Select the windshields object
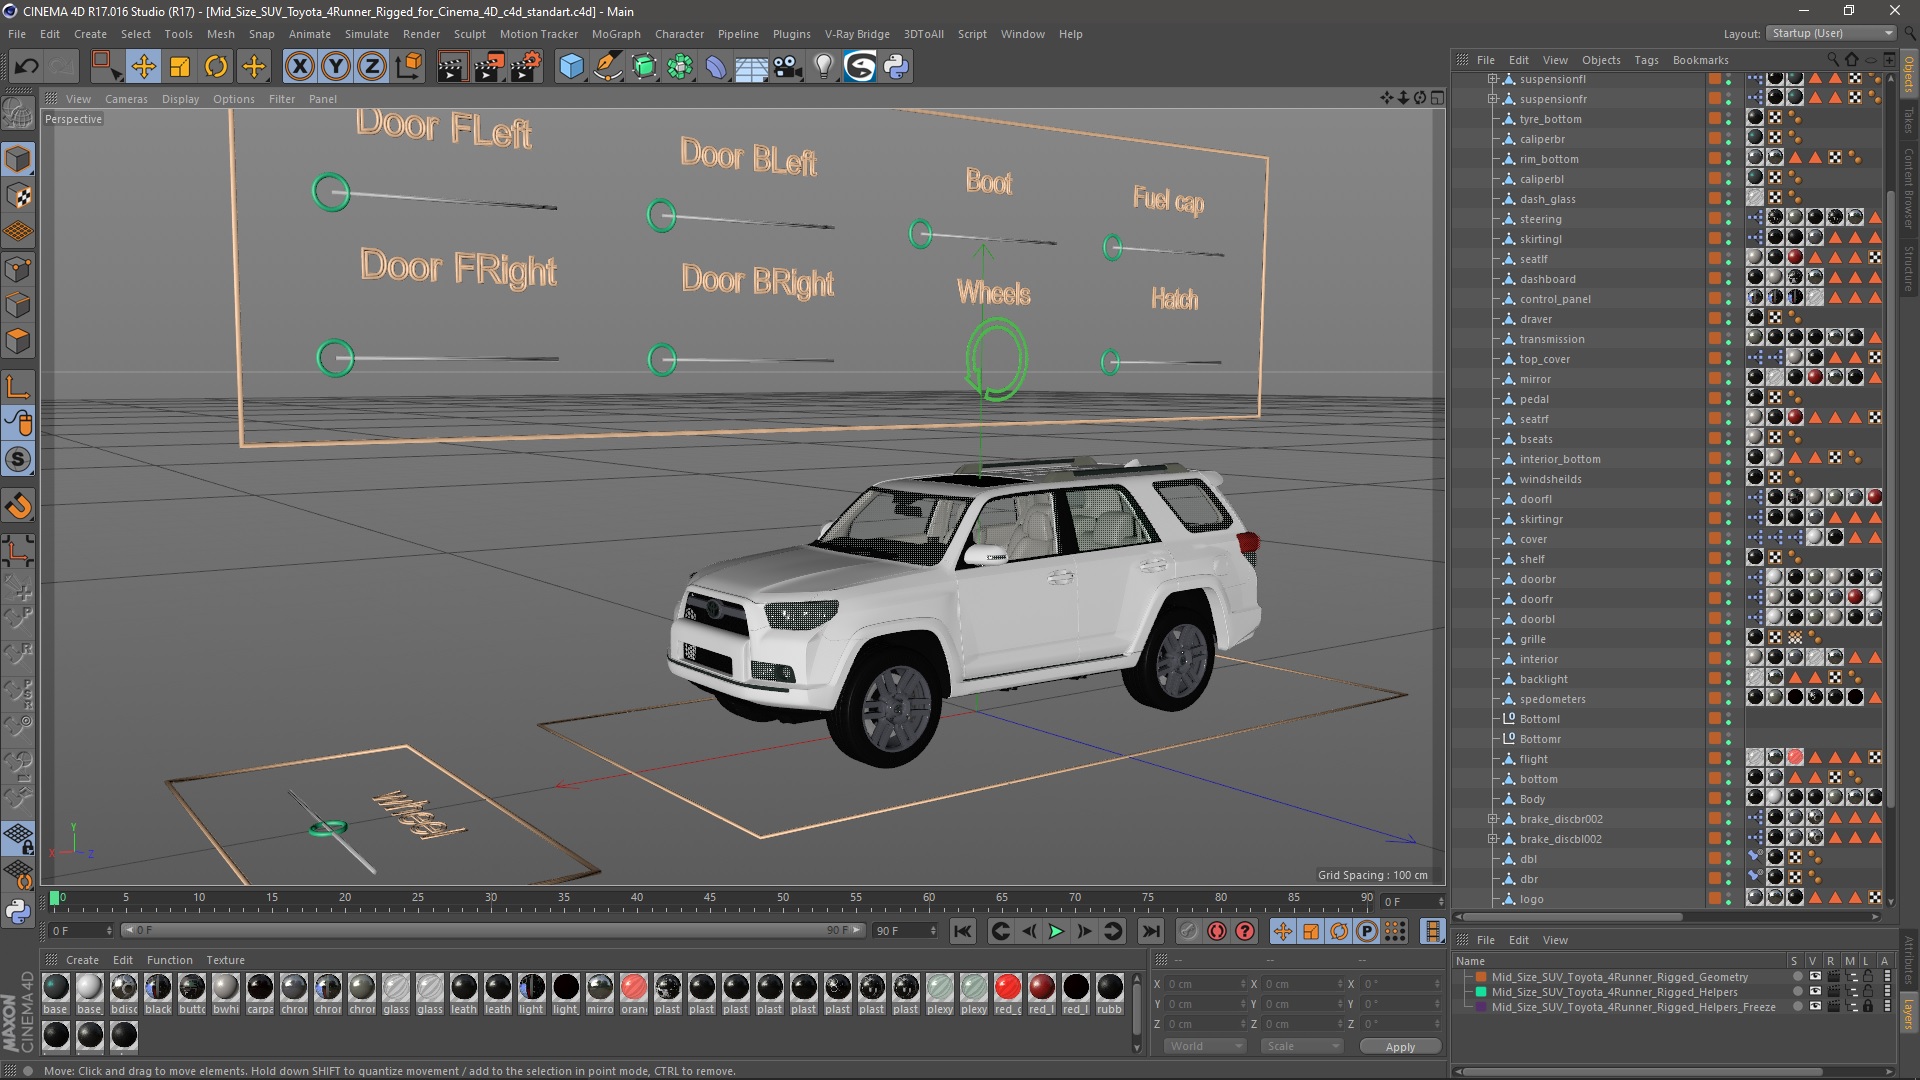The width and height of the screenshot is (1920, 1080). pos(1551,479)
